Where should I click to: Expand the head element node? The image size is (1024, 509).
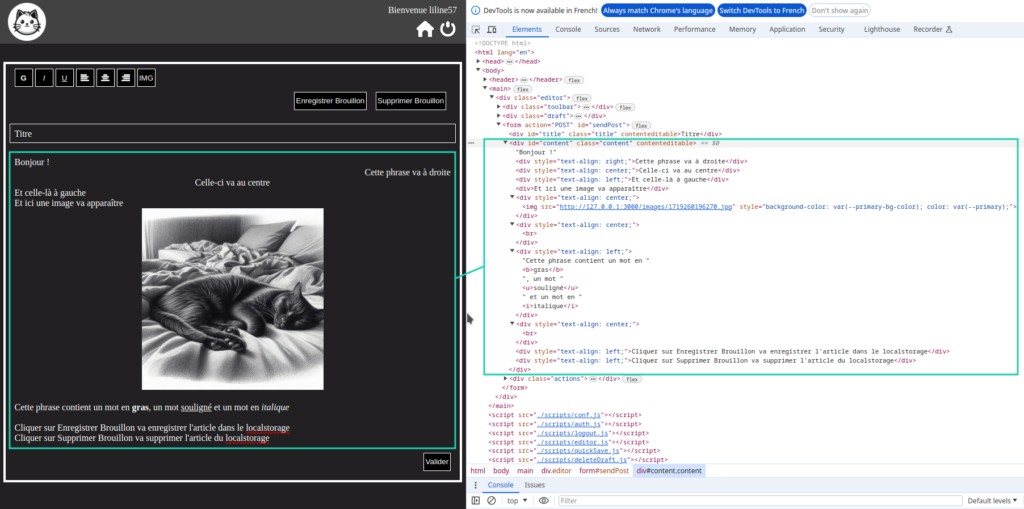(478, 61)
